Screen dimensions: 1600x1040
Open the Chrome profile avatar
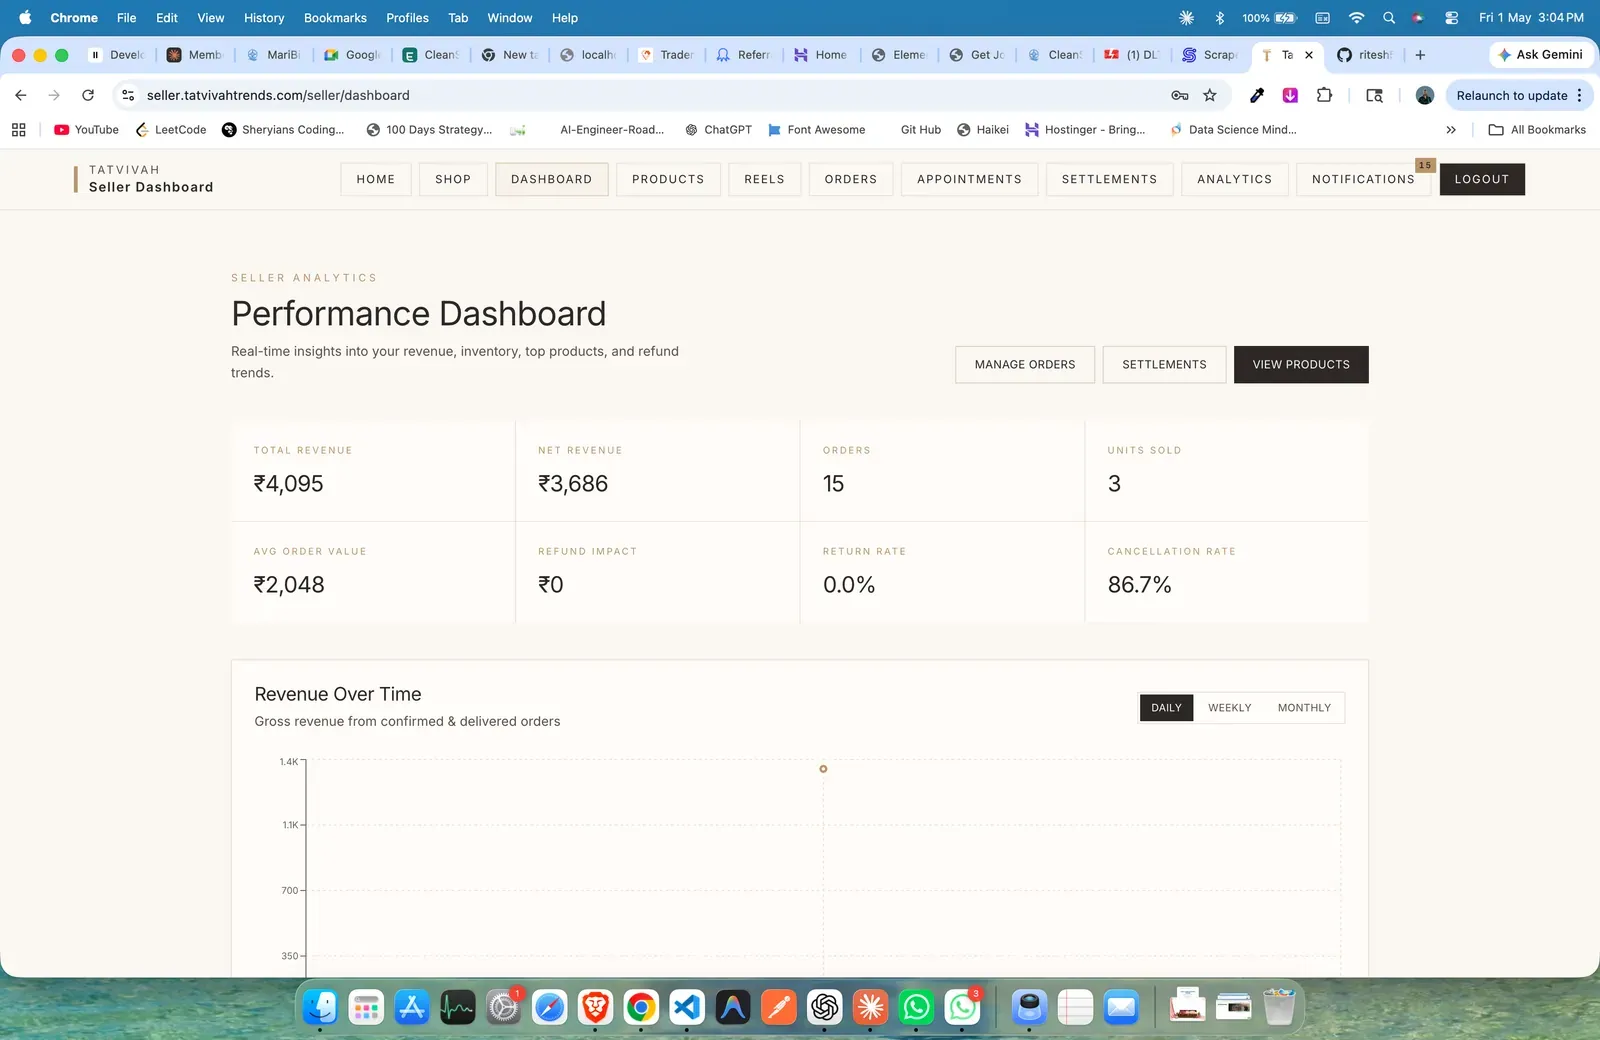coord(1425,95)
